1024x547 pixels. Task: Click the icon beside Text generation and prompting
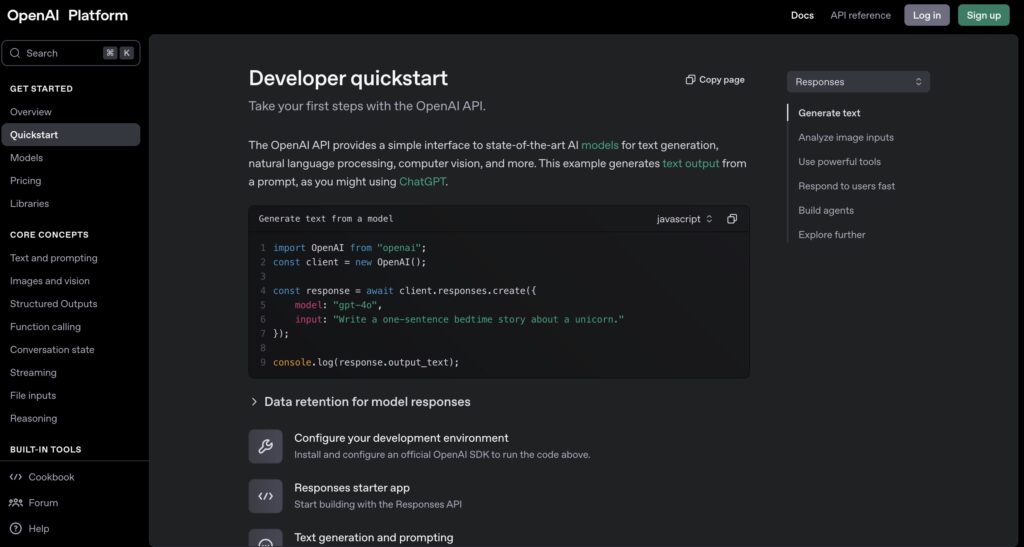(x=265, y=538)
